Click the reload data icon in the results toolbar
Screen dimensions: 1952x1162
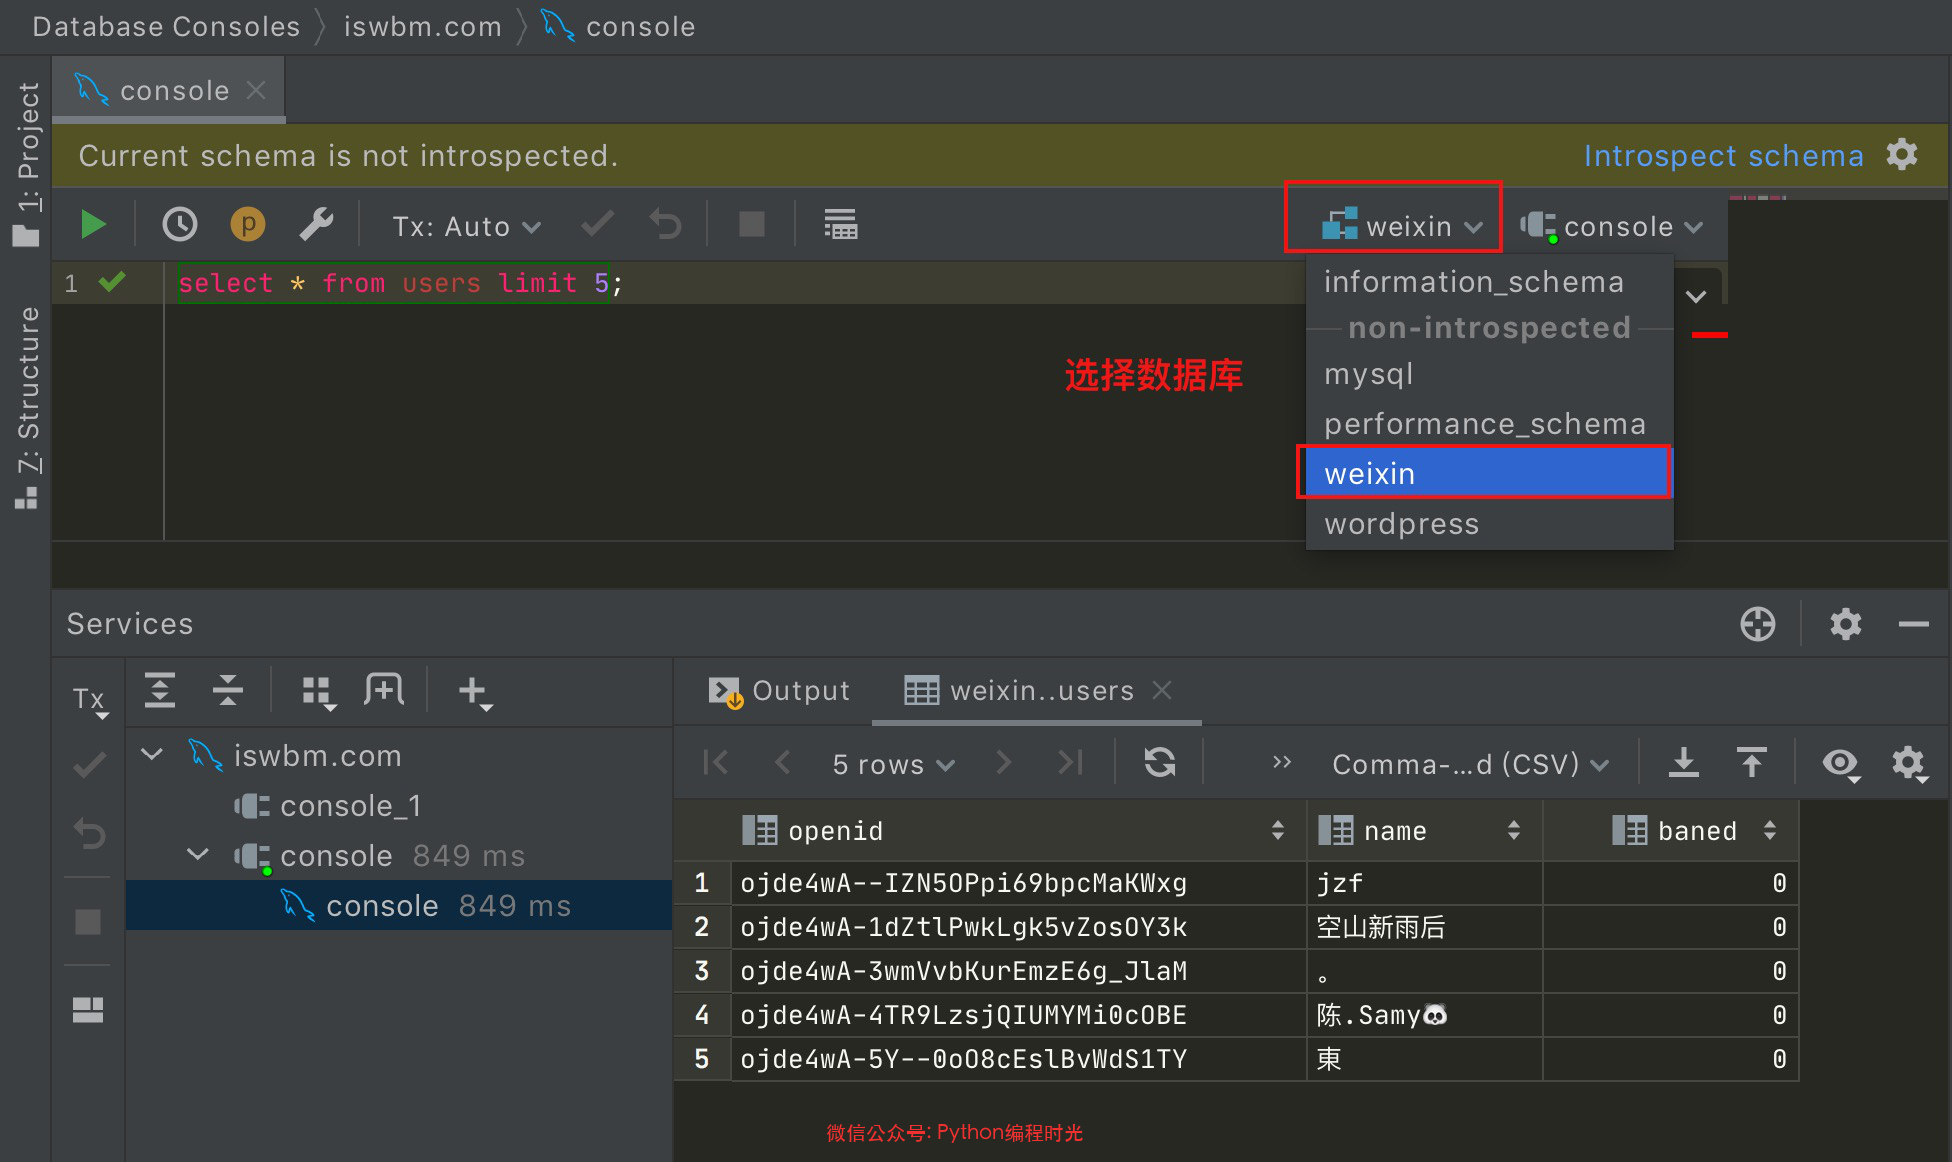point(1160,763)
